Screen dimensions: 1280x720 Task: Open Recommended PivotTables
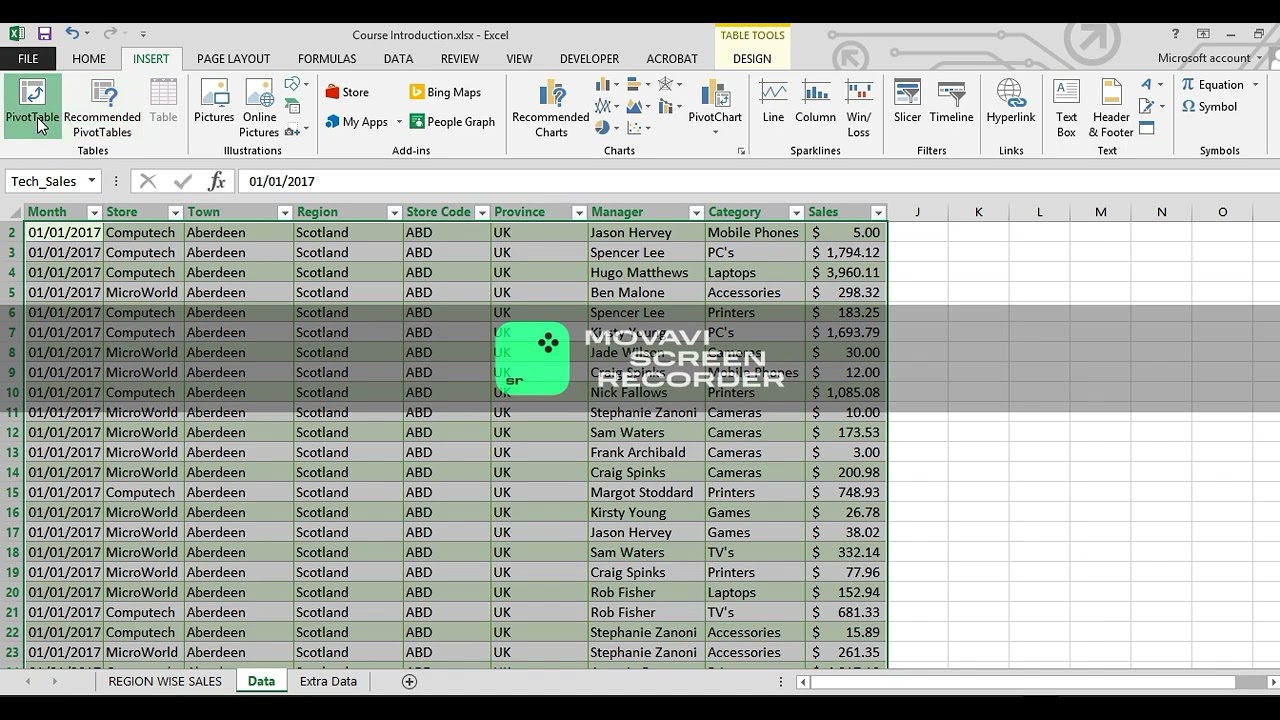tap(102, 107)
